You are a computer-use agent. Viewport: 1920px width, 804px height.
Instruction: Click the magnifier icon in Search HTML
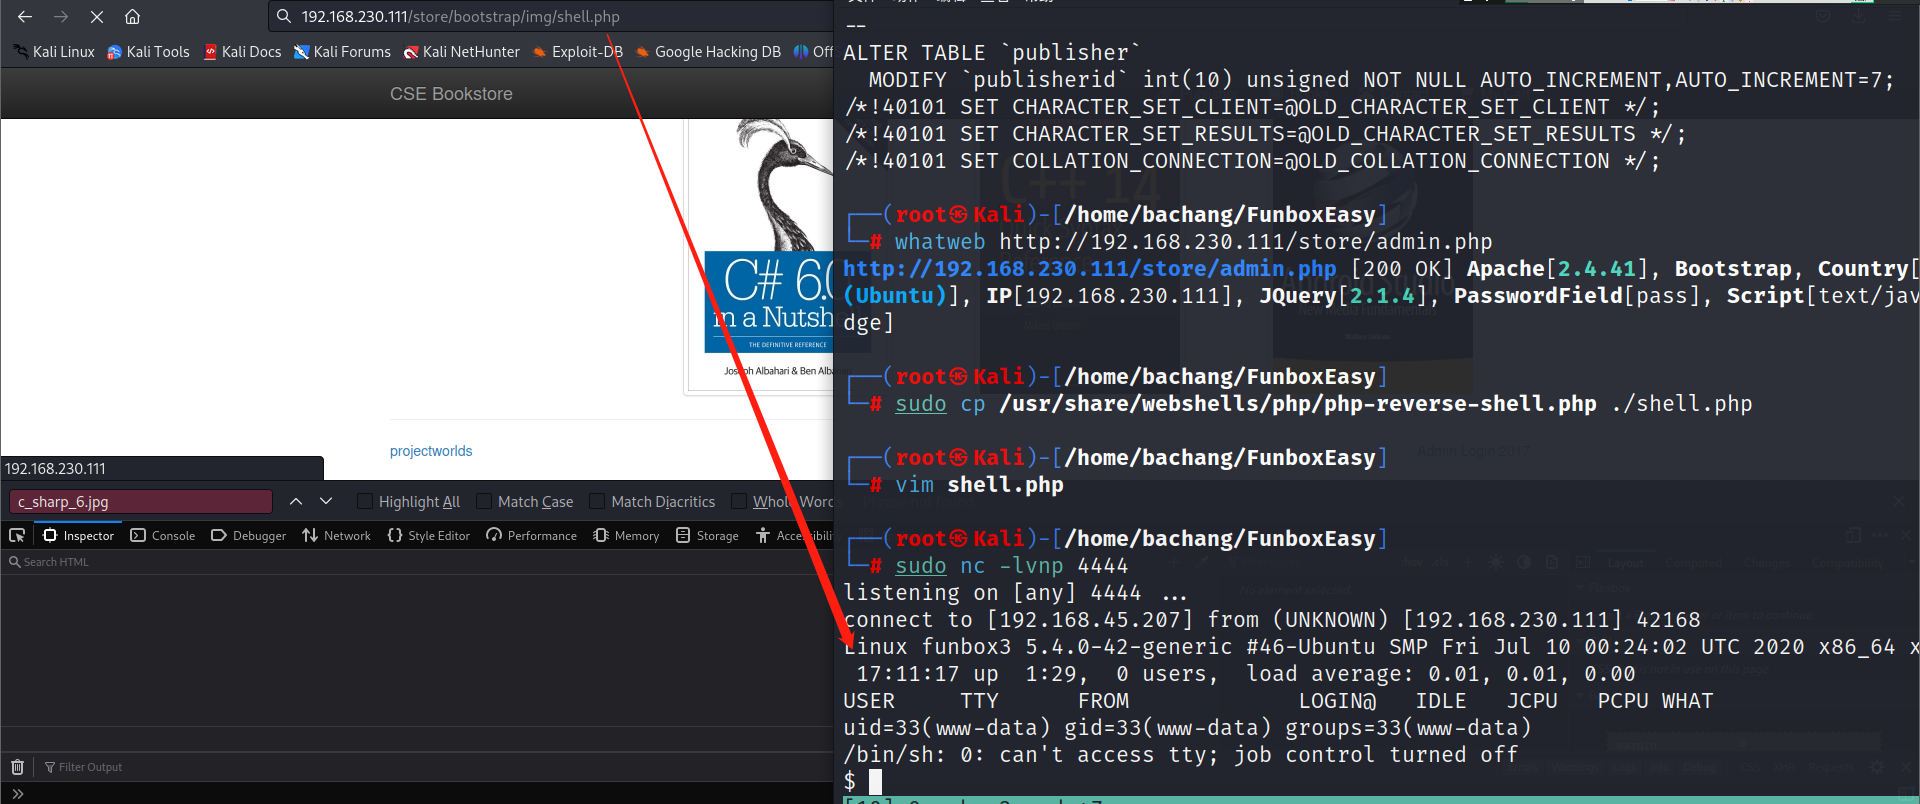tap(15, 562)
